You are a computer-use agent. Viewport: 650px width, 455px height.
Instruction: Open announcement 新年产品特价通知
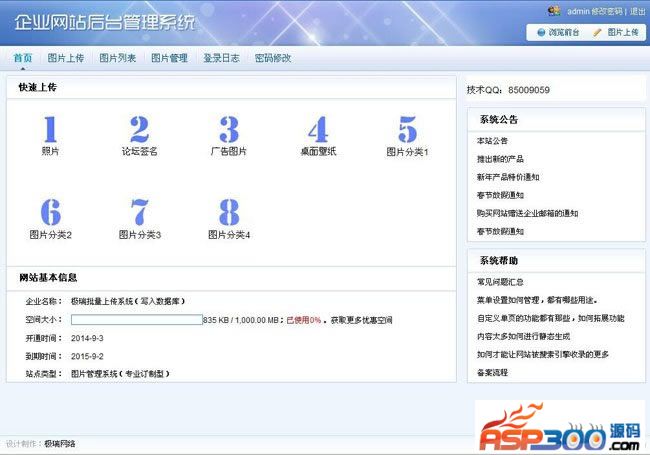tap(508, 177)
